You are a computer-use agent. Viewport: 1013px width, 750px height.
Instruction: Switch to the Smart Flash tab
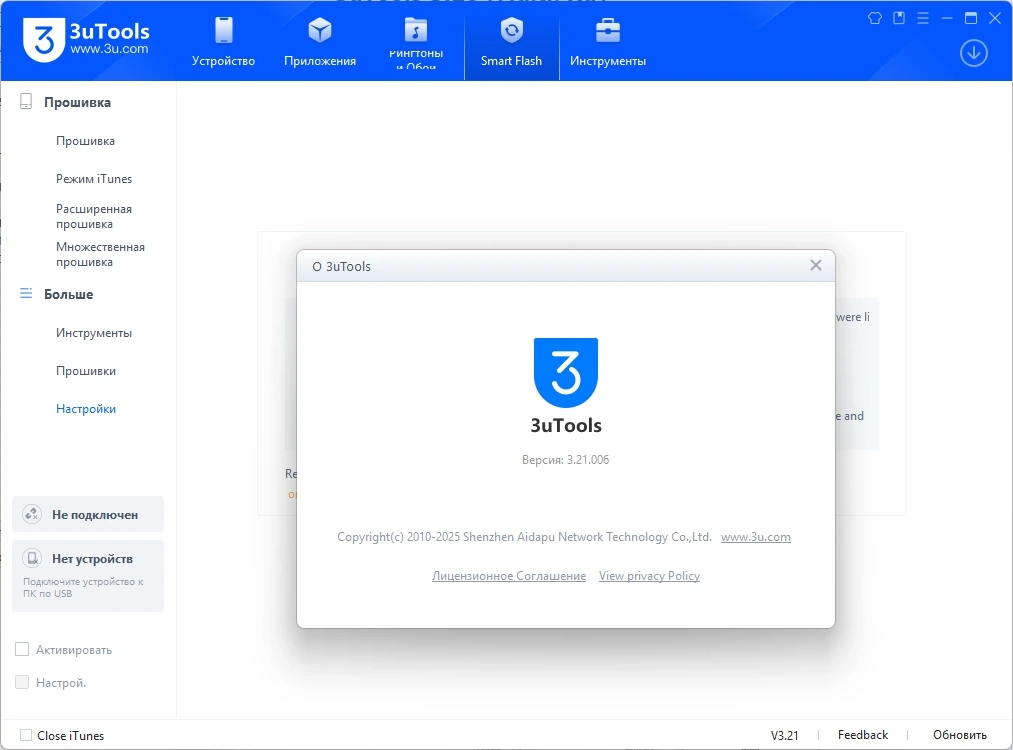(511, 41)
